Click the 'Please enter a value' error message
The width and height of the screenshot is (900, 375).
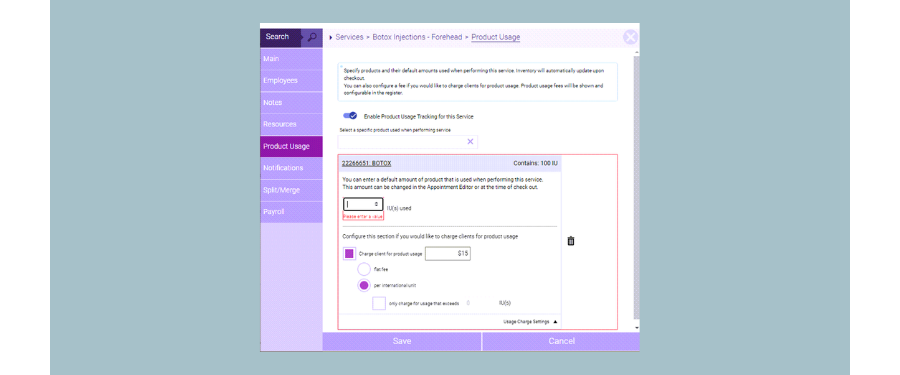[363, 217]
